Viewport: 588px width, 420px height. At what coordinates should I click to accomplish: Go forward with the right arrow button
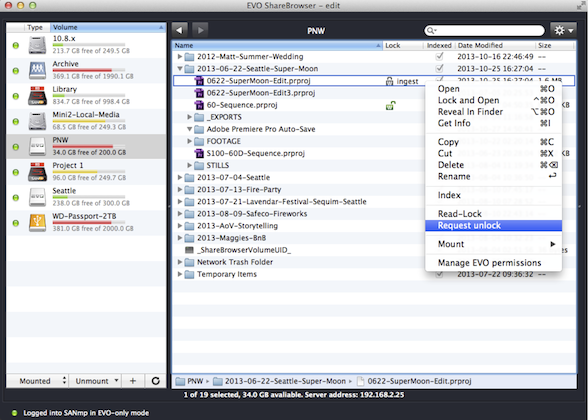point(200,30)
